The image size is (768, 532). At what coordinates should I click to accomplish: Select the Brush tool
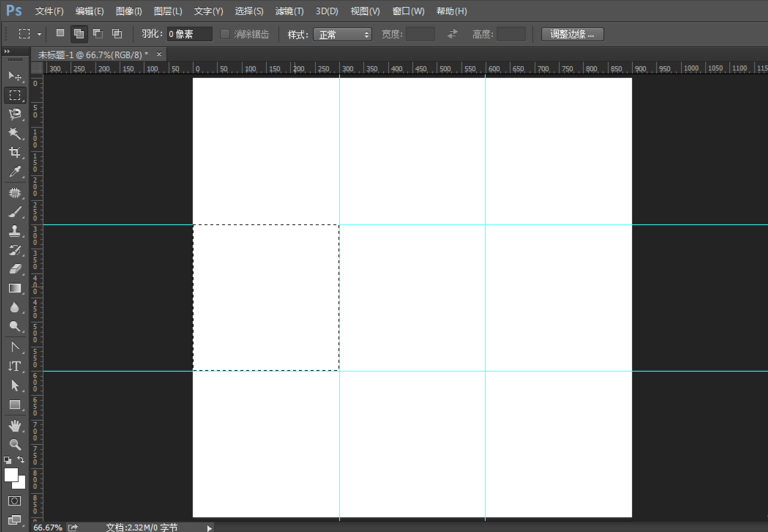click(15, 211)
